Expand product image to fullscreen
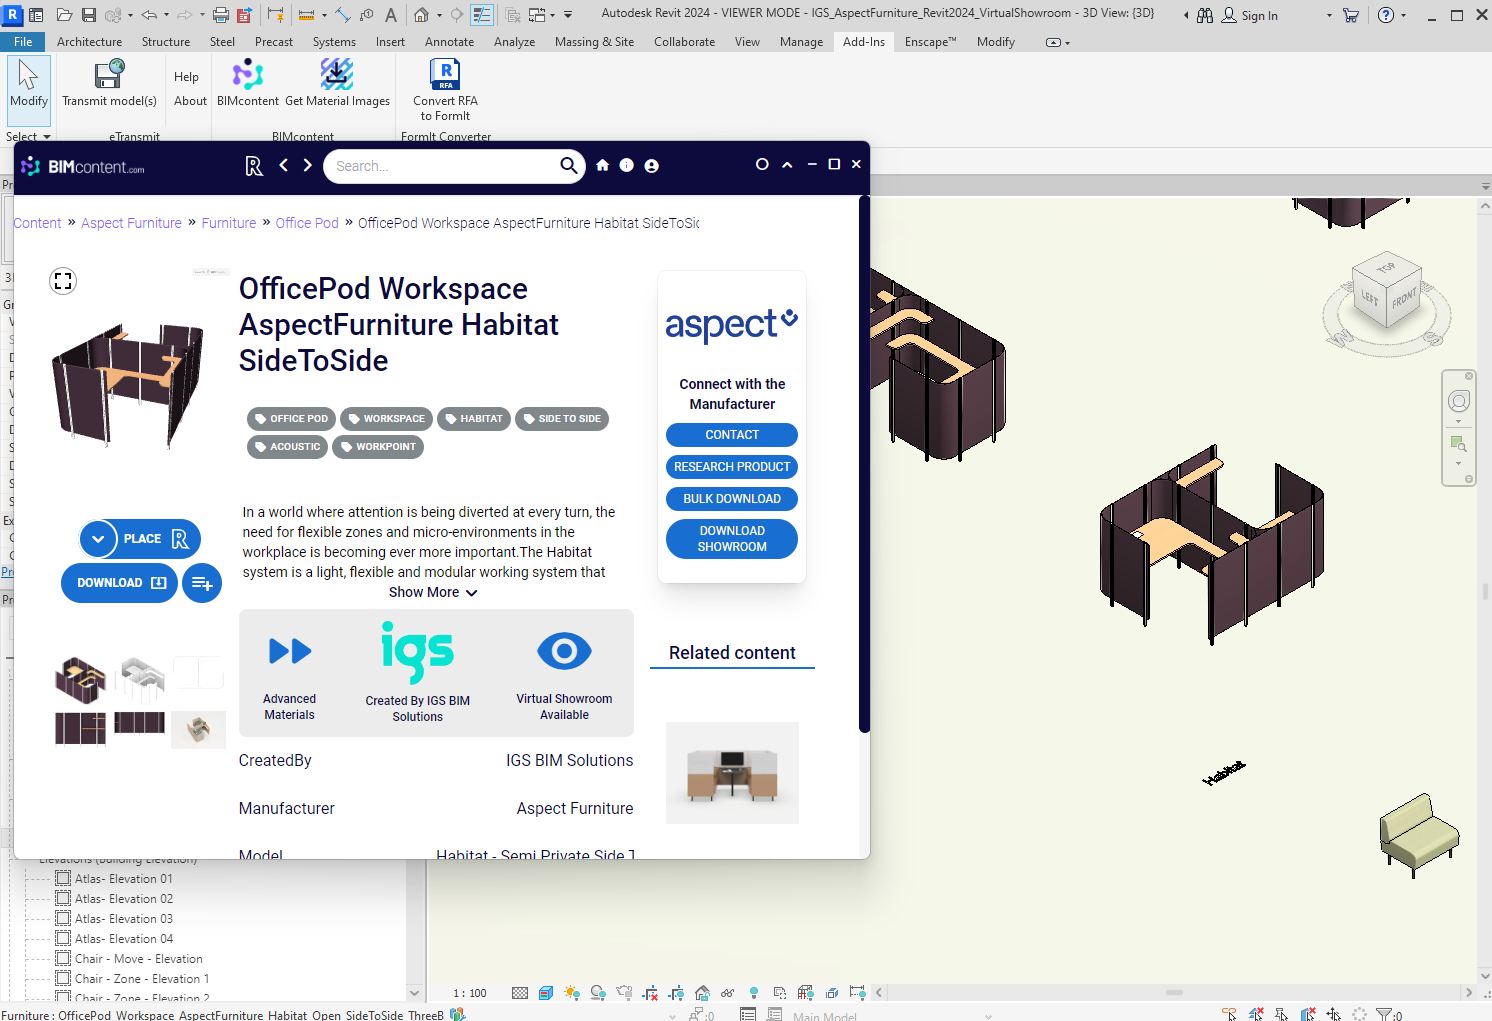The width and height of the screenshot is (1492, 1021). (63, 281)
